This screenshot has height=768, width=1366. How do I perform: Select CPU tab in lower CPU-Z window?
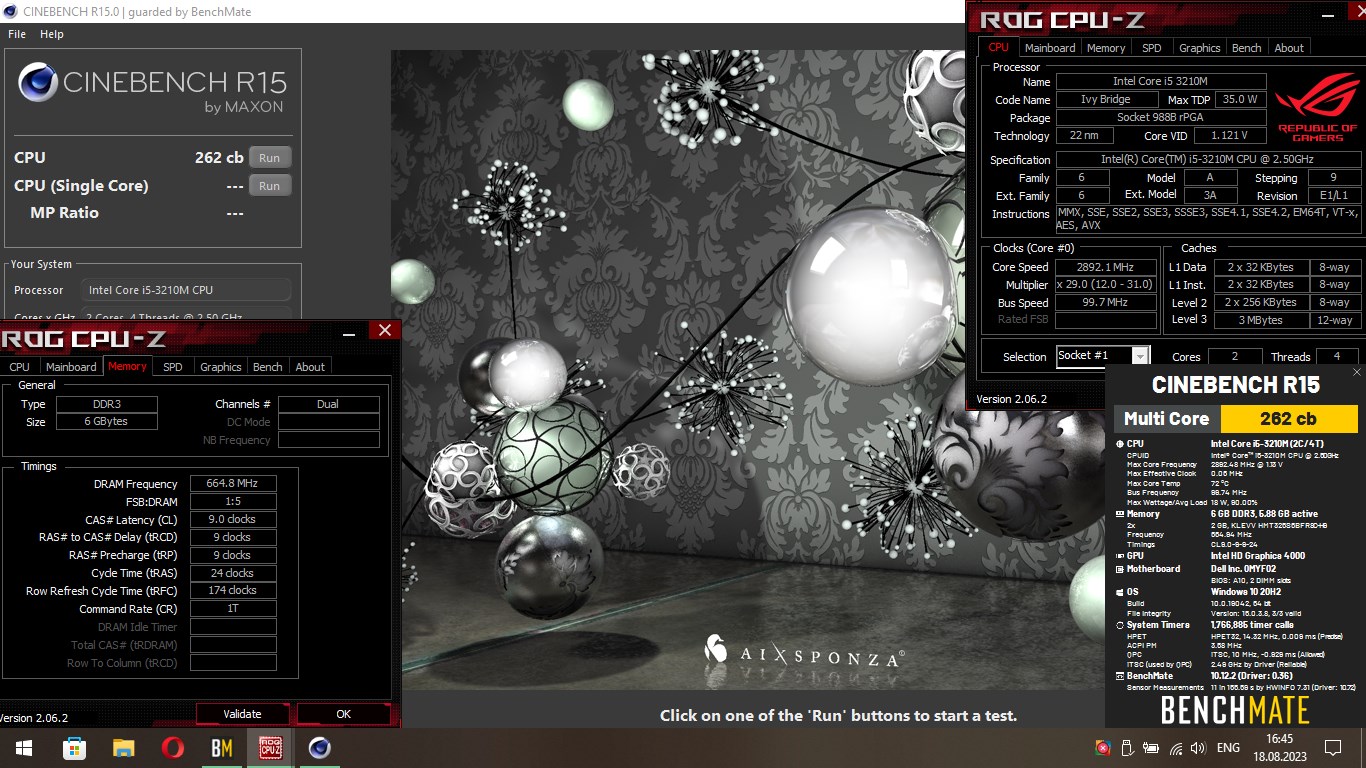20,367
